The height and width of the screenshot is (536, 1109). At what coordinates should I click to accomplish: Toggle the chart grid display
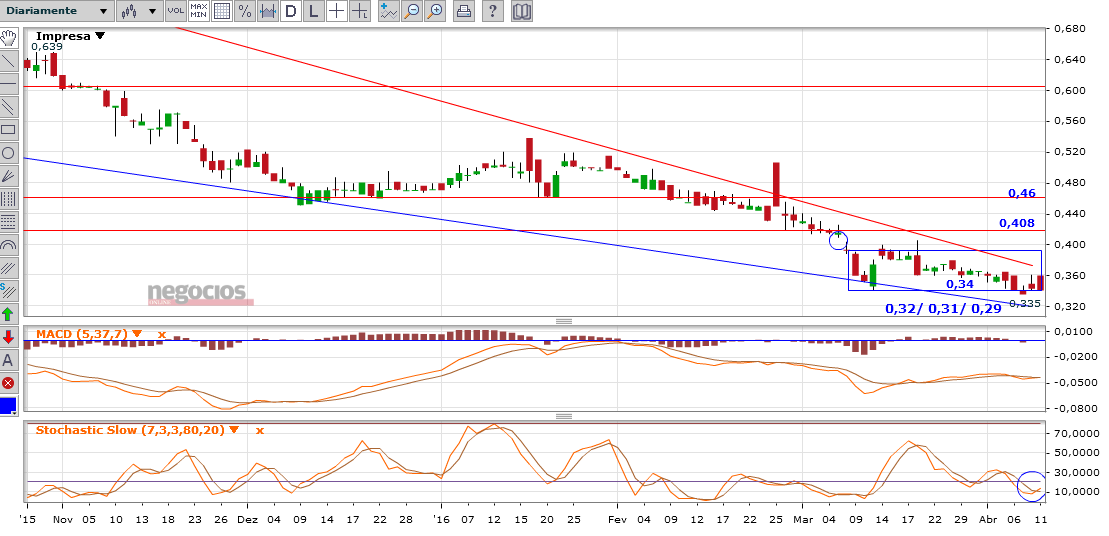coord(222,11)
